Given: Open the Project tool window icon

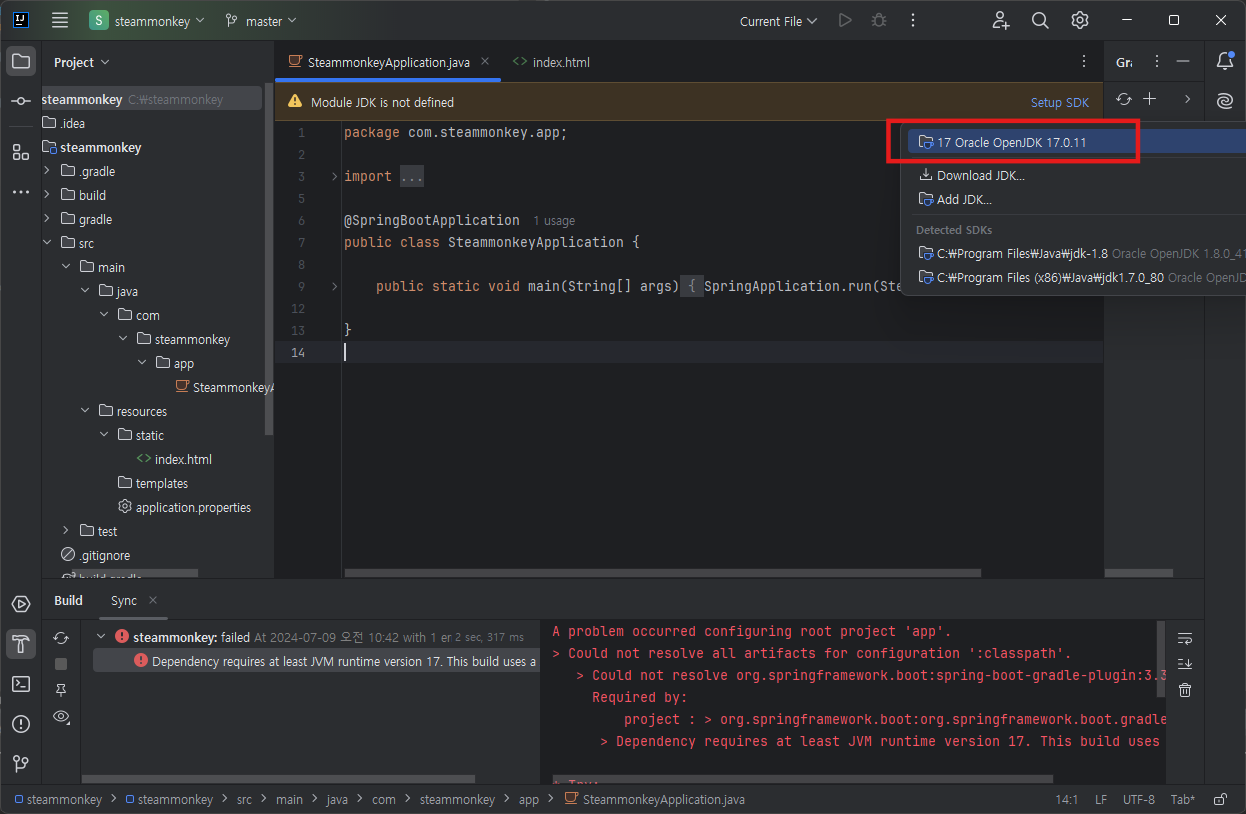Looking at the screenshot, I should (21, 62).
